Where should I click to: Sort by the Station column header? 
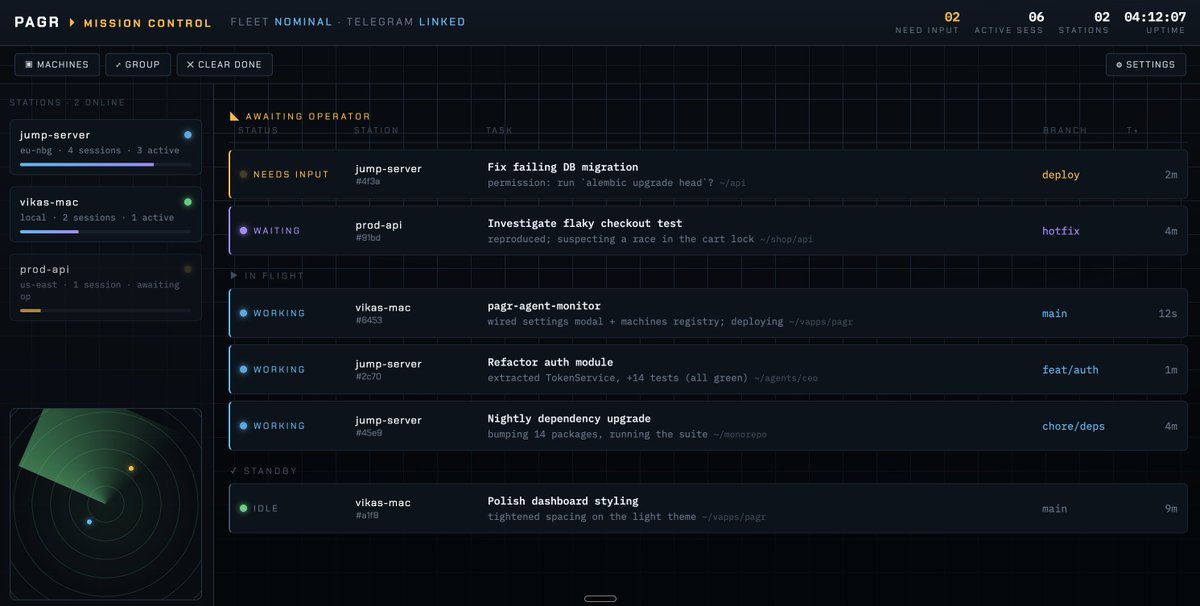pos(376,130)
